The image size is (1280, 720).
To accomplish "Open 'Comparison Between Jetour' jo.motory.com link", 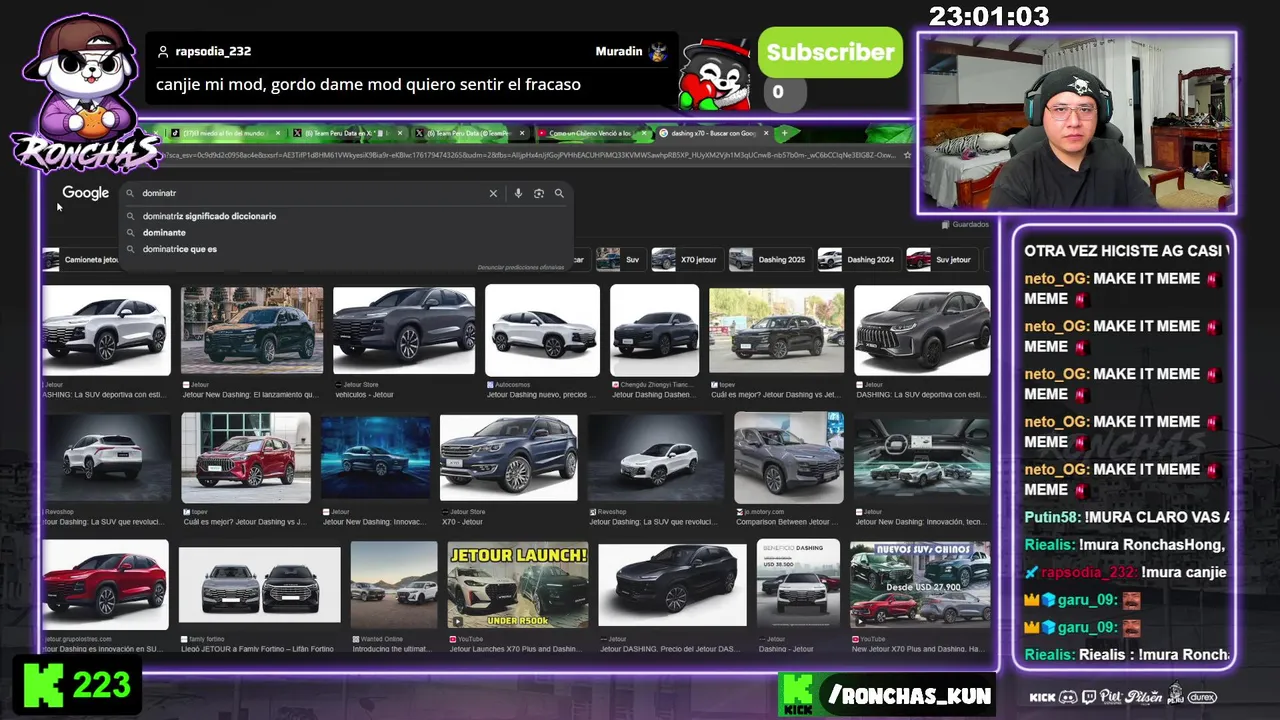I will click(x=788, y=521).
